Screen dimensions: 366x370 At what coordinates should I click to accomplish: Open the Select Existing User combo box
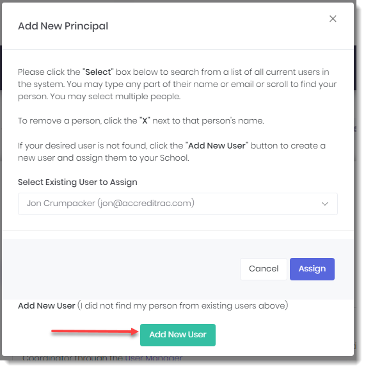pyautogui.click(x=178, y=204)
